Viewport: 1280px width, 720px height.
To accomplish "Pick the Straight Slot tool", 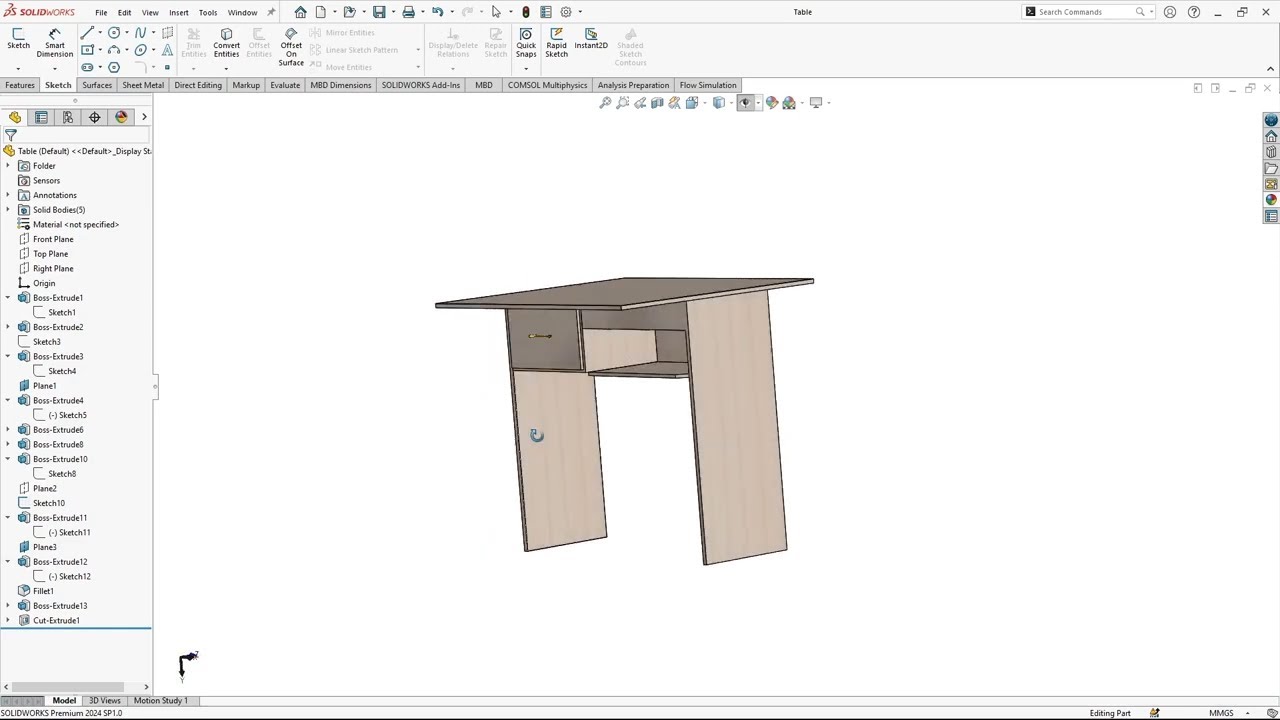I will pyautogui.click(x=87, y=67).
